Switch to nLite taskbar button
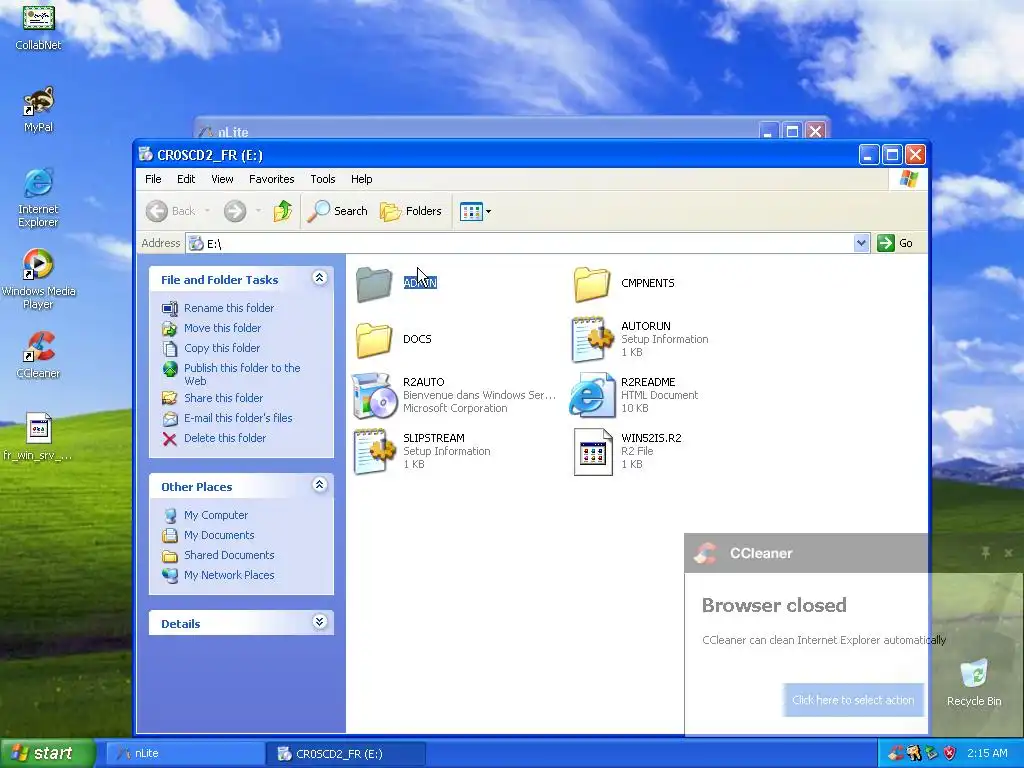 point(185,754)
